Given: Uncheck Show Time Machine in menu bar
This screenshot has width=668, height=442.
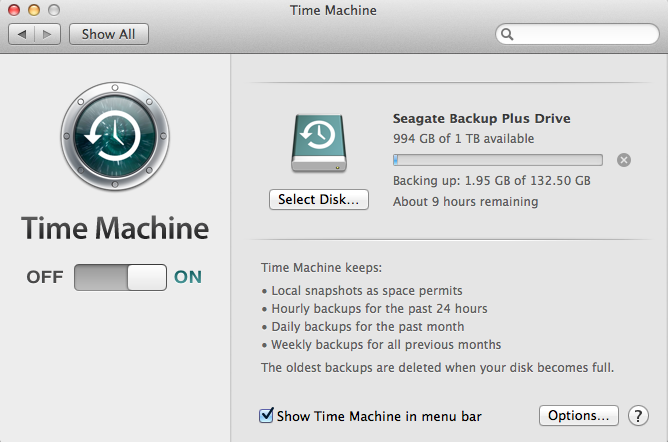Looking at the screenshot, I should click(266, 415).
